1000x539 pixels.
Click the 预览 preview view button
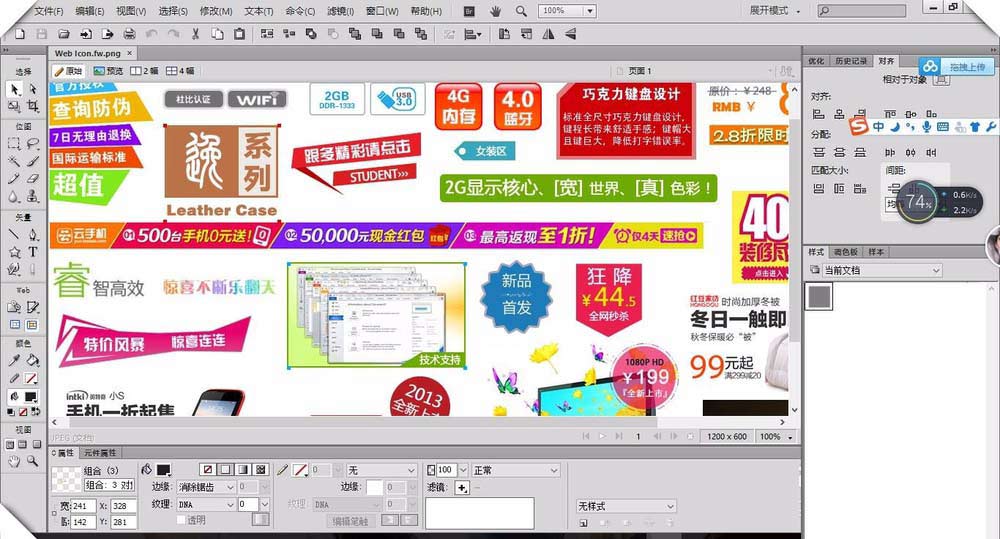coord(108,71)
